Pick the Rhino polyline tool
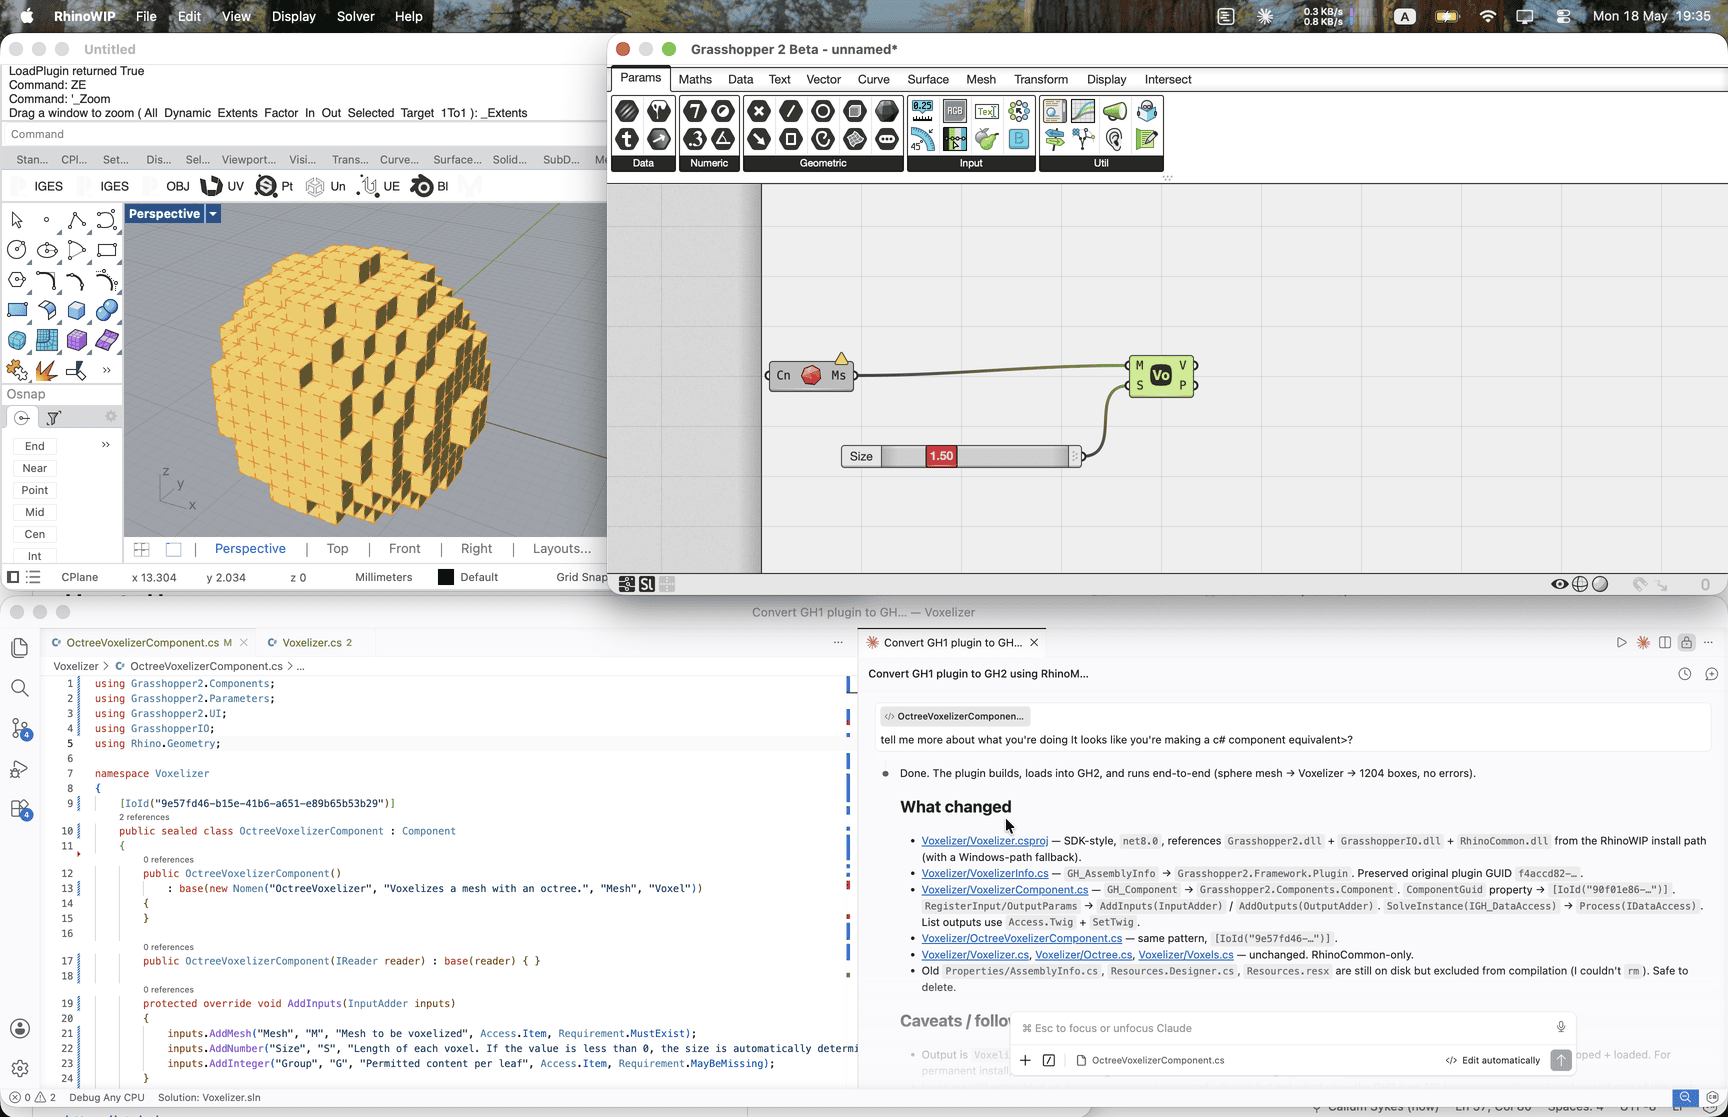The height and width of the screenshot is (1117, 1728). click(x=77, y=220)
